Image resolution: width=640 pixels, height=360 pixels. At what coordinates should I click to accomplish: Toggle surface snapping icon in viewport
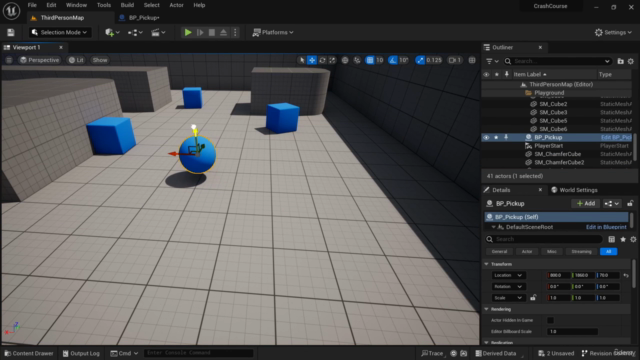pos(357,60)
